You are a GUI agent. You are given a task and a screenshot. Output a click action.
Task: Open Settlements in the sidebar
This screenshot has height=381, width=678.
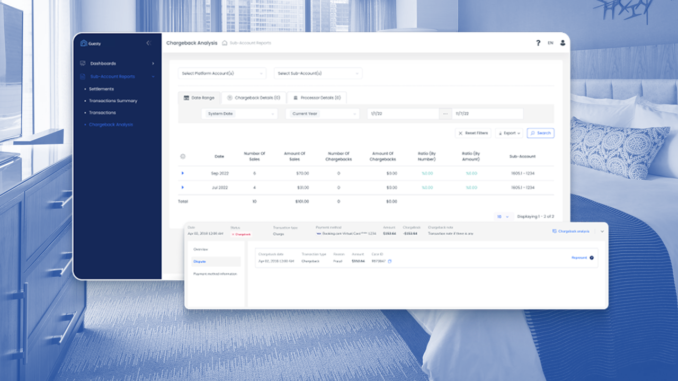[101, 89]
